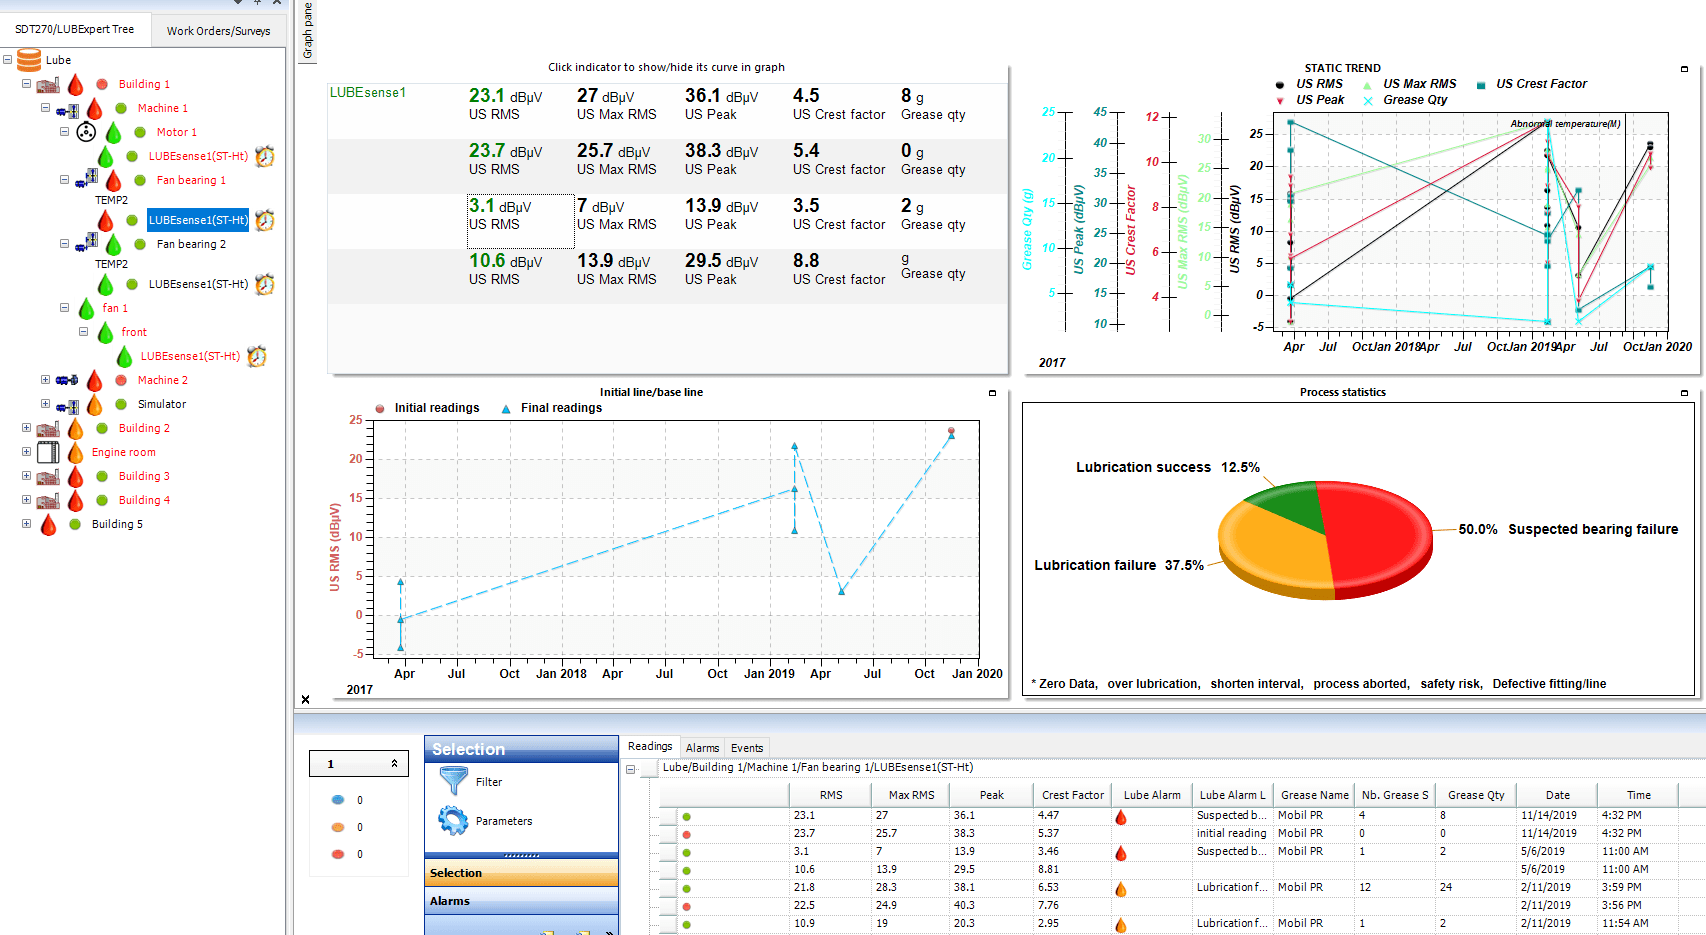Click the Graph pane vertical tab
This screenshot has width=1706, height=935.
tap(307, 30)
